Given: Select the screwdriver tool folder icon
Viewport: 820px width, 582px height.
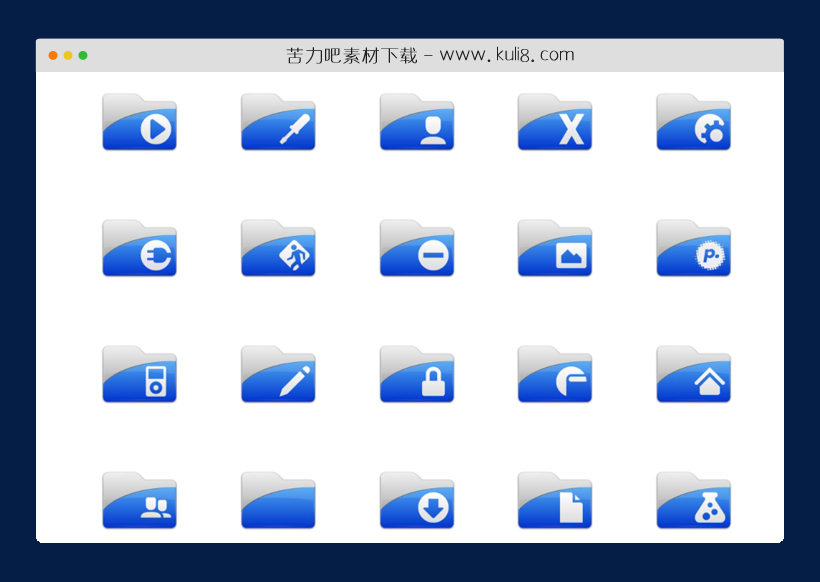Looking at the screenshot, I should tap(278, 122).
